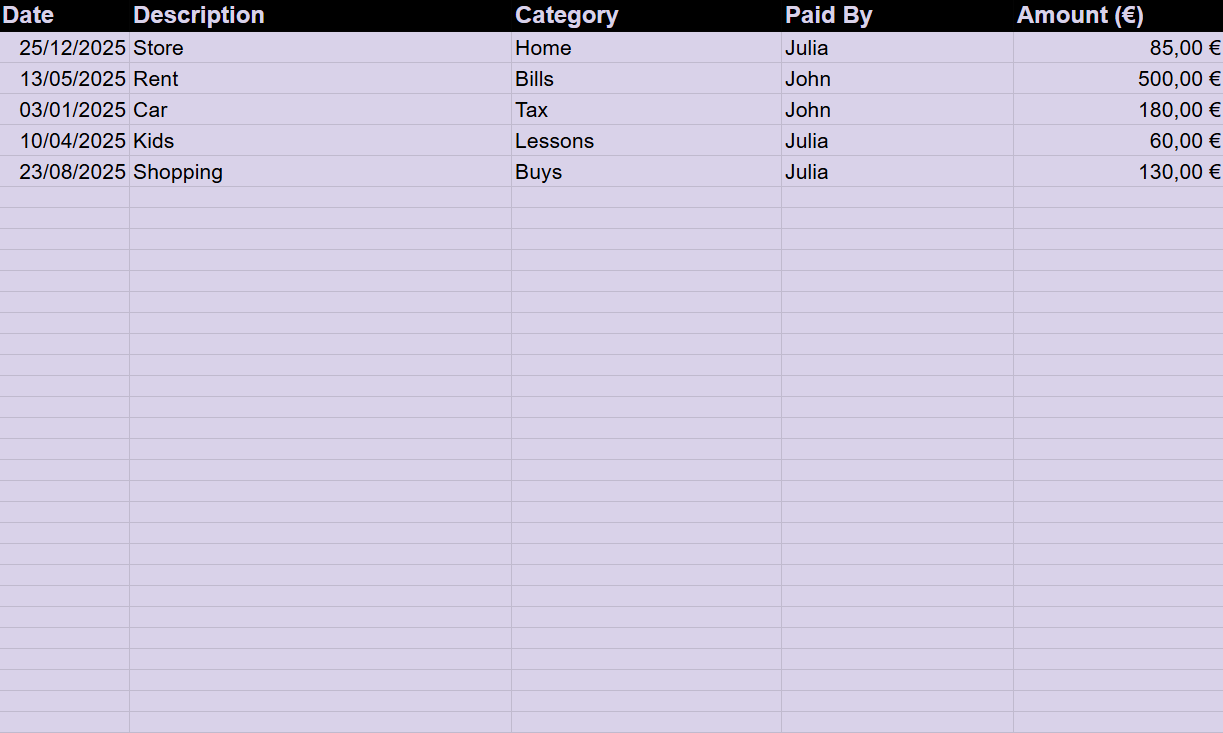Select the Buys category cell

pos(539,172)
